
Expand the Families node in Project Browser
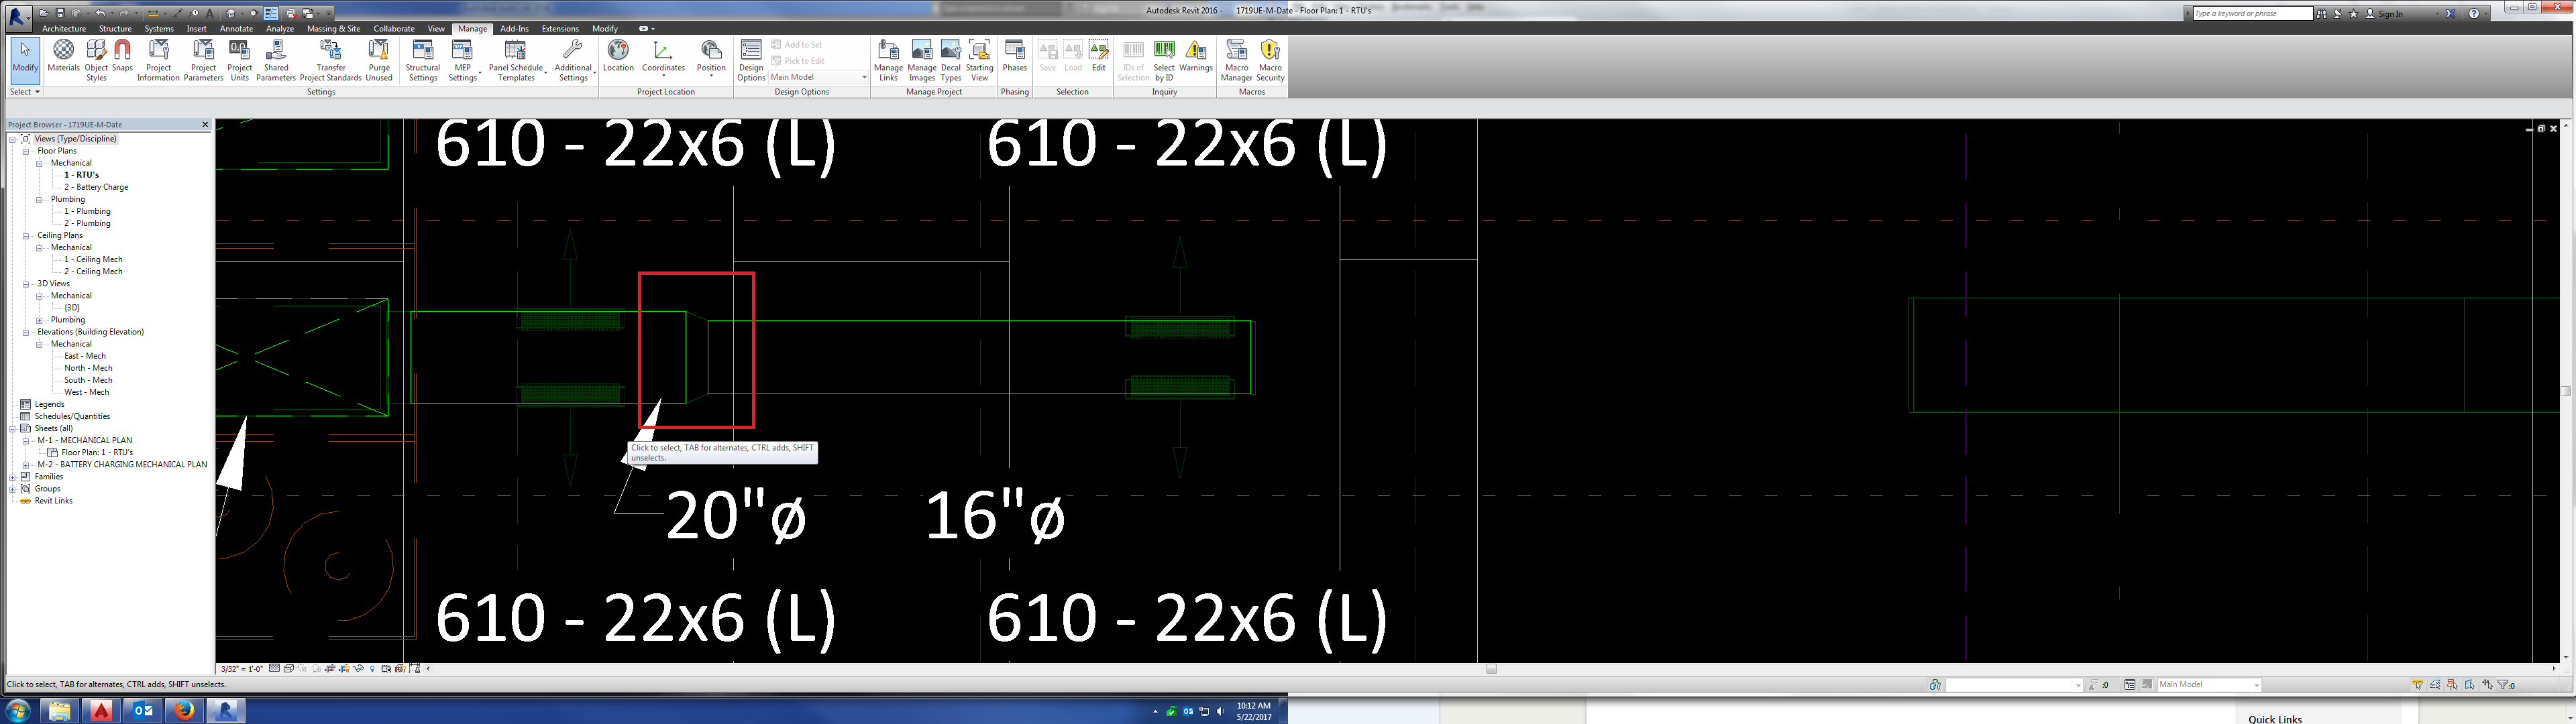pos(13,477)
